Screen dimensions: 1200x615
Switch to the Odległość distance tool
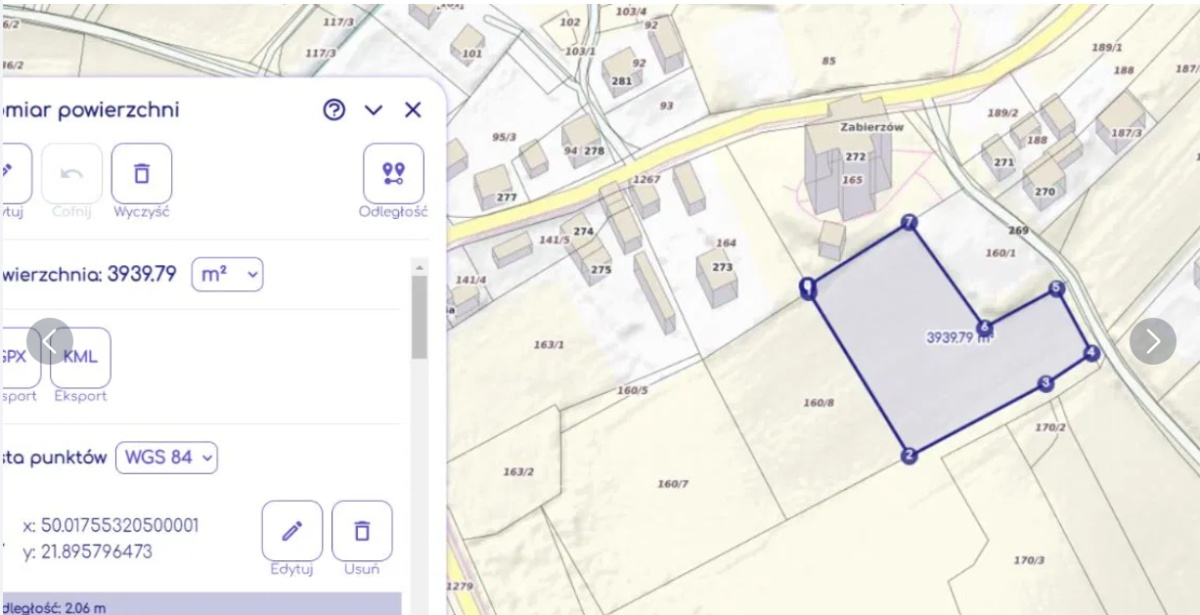pyautogui.click(x=393, y=174)
